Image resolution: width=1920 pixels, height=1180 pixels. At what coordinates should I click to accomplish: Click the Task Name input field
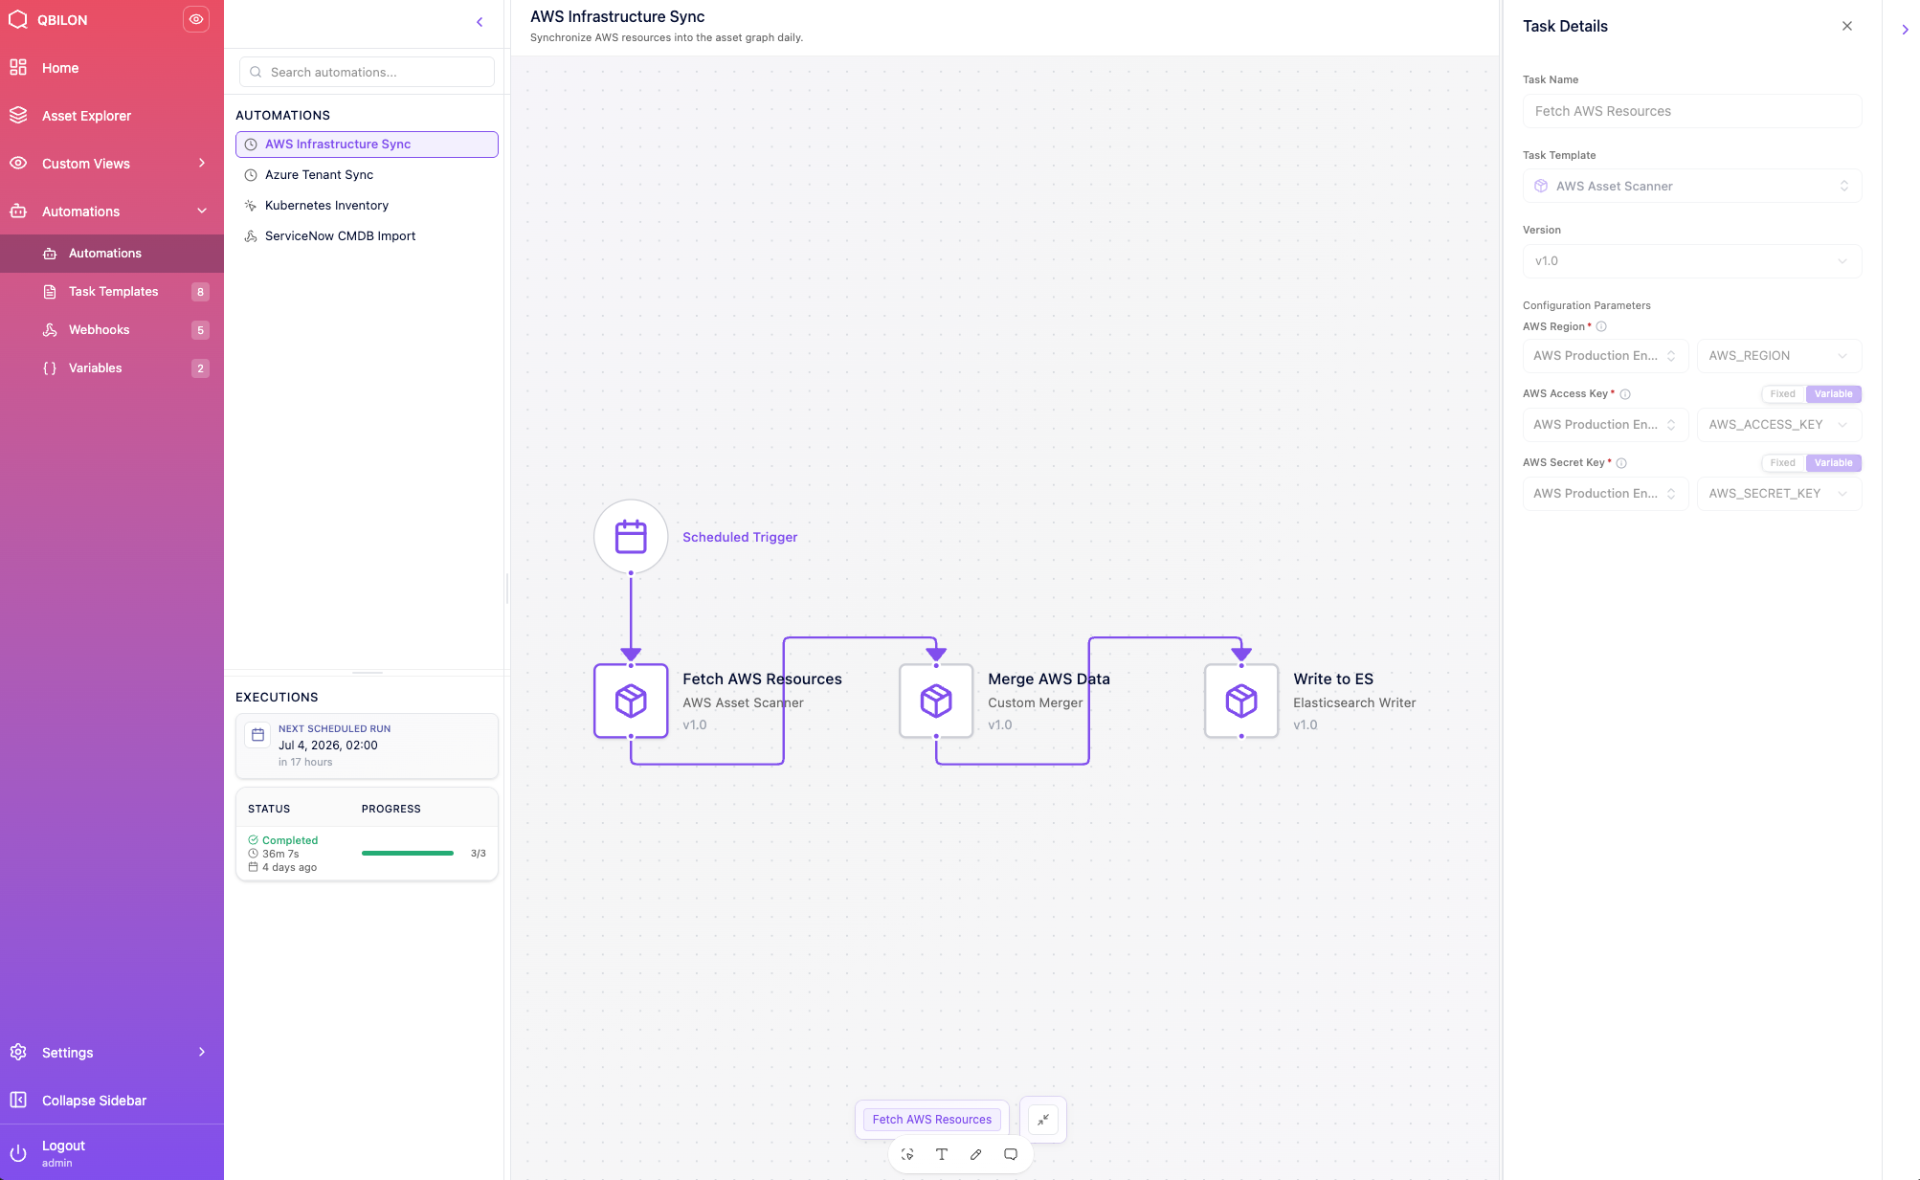(1692, 111)
